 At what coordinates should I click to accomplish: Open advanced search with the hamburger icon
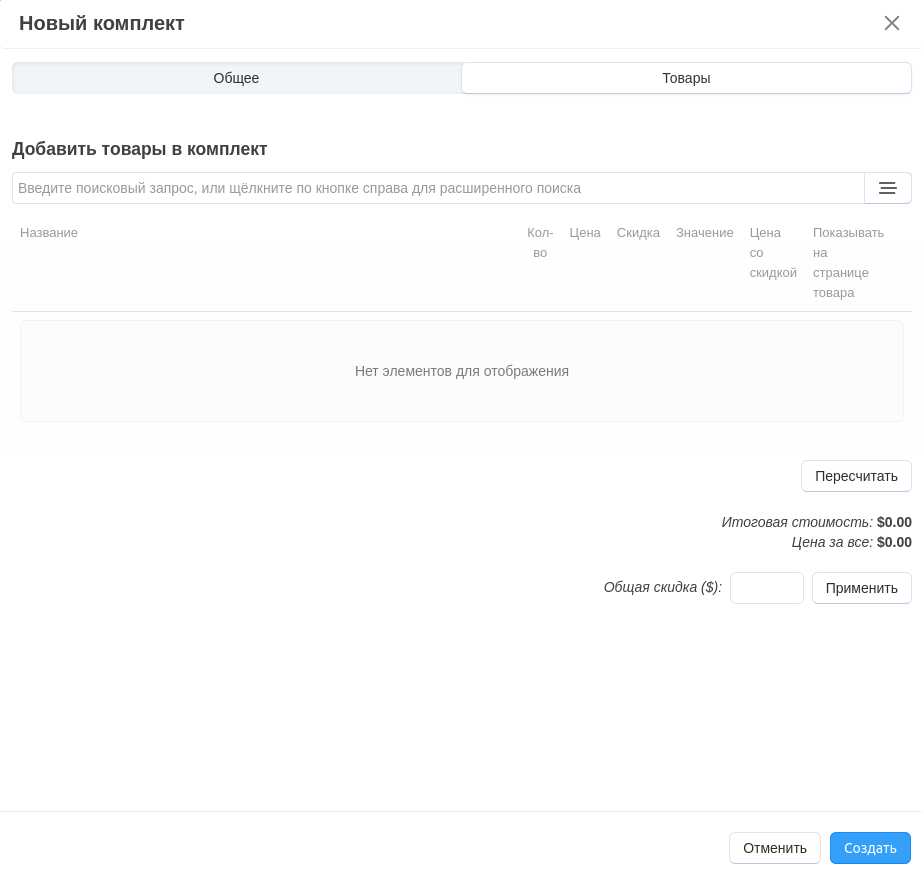[887, 188]
